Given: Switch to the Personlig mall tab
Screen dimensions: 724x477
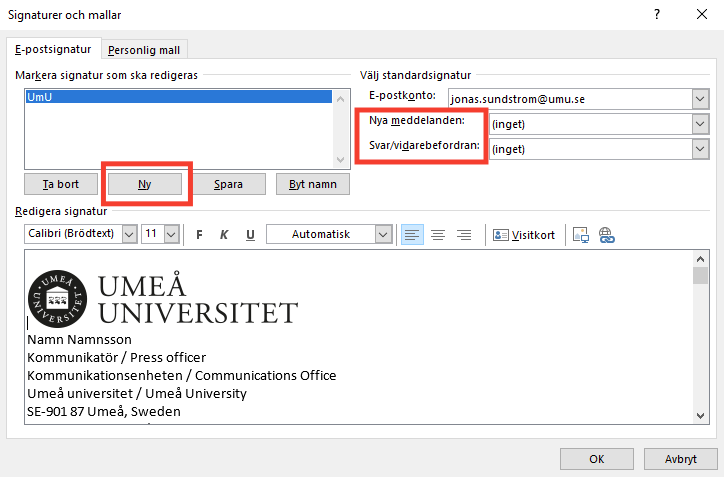Looking at the screenshot, I should (x=144, y=50).
